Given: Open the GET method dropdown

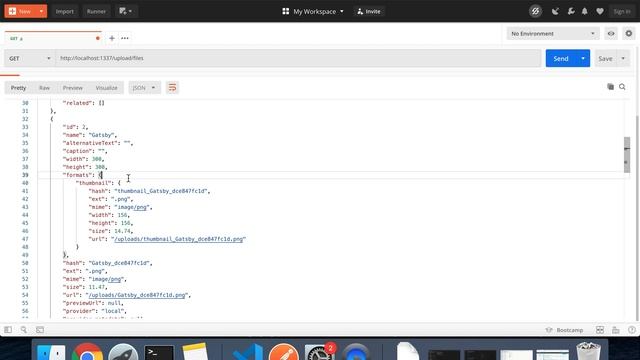Looking at the screenshot, I should coord(29,58).
